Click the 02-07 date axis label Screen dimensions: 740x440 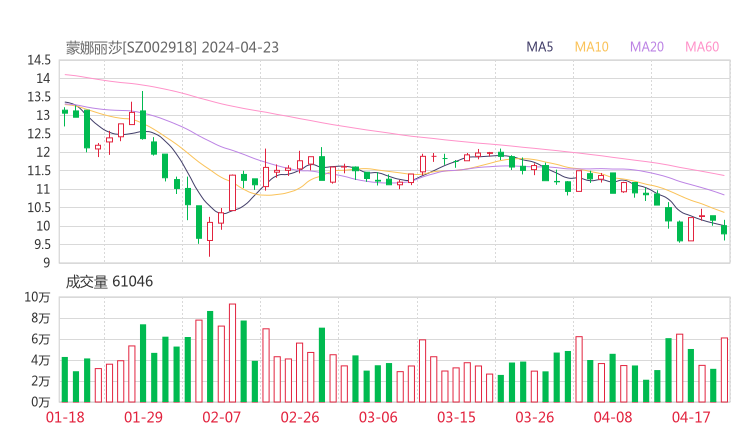coord(221,417)
